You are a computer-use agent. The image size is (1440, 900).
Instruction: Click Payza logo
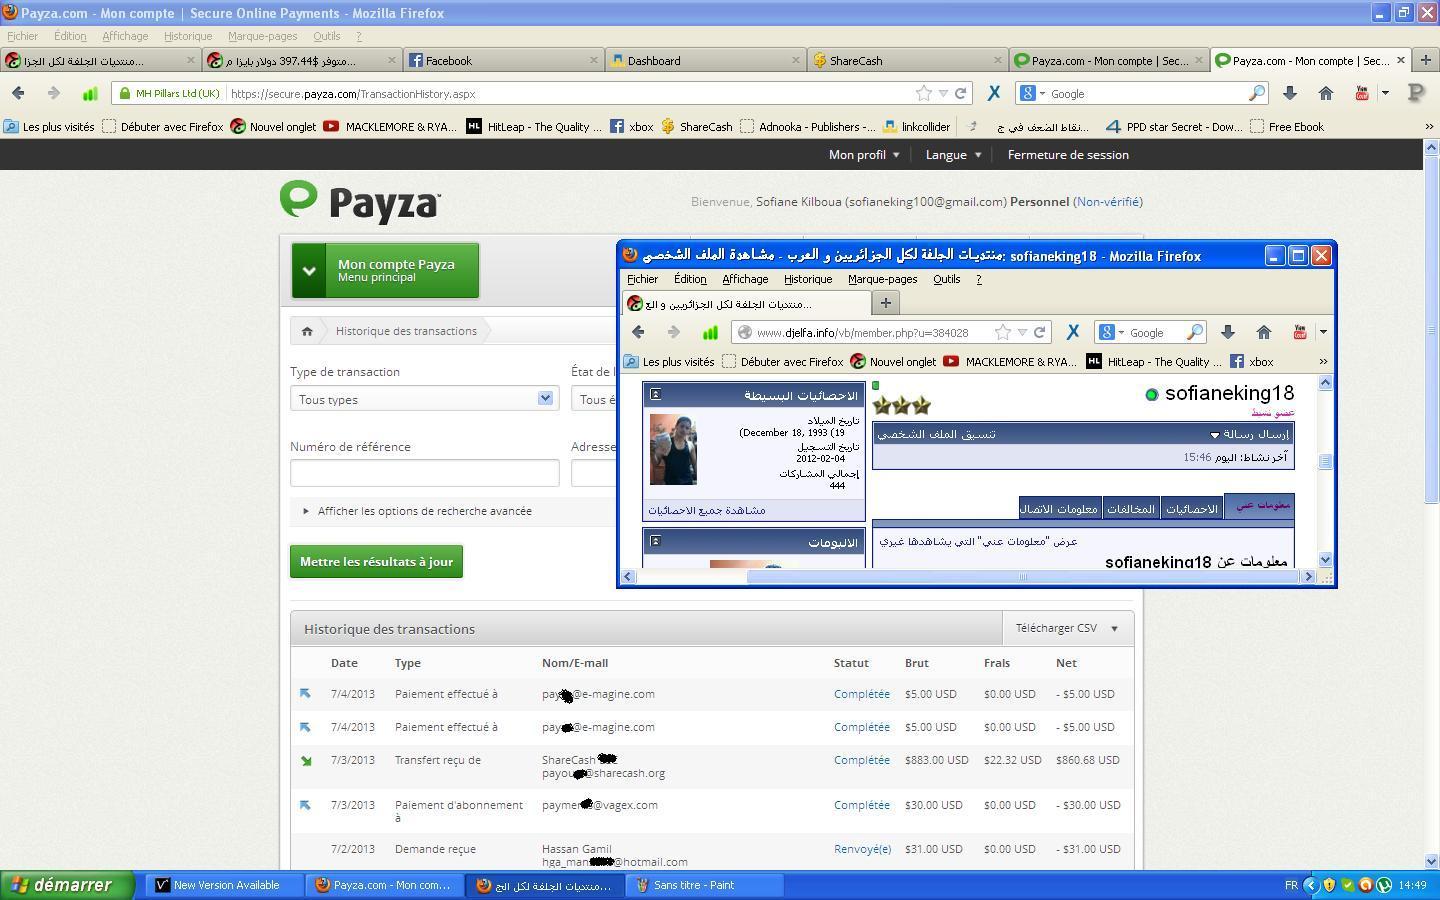click(x=360, y=201)
